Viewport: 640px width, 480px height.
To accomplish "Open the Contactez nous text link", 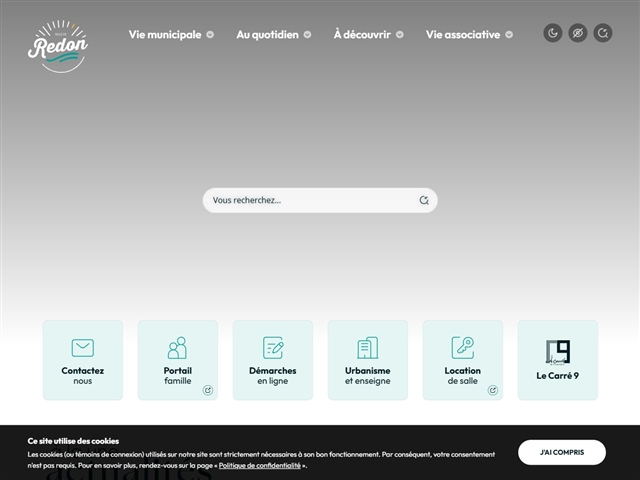I will (x=83, y=376).
